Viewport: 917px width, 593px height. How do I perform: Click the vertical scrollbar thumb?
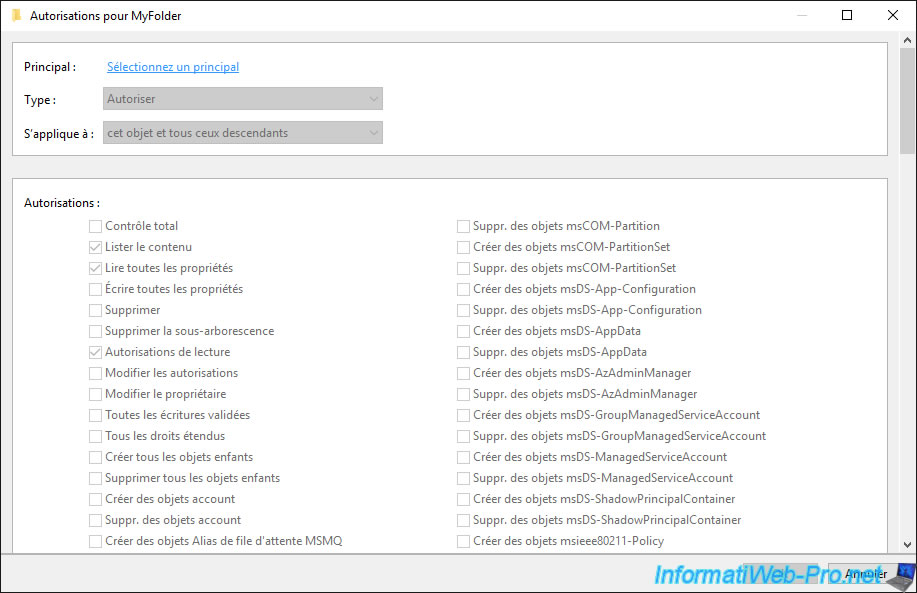(x=907, y=101)
